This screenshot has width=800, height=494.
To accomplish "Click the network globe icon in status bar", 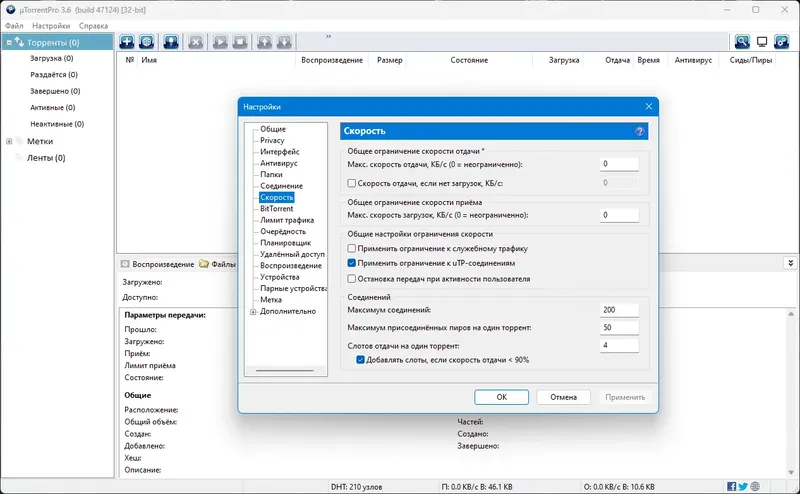I will coord(755,486).
